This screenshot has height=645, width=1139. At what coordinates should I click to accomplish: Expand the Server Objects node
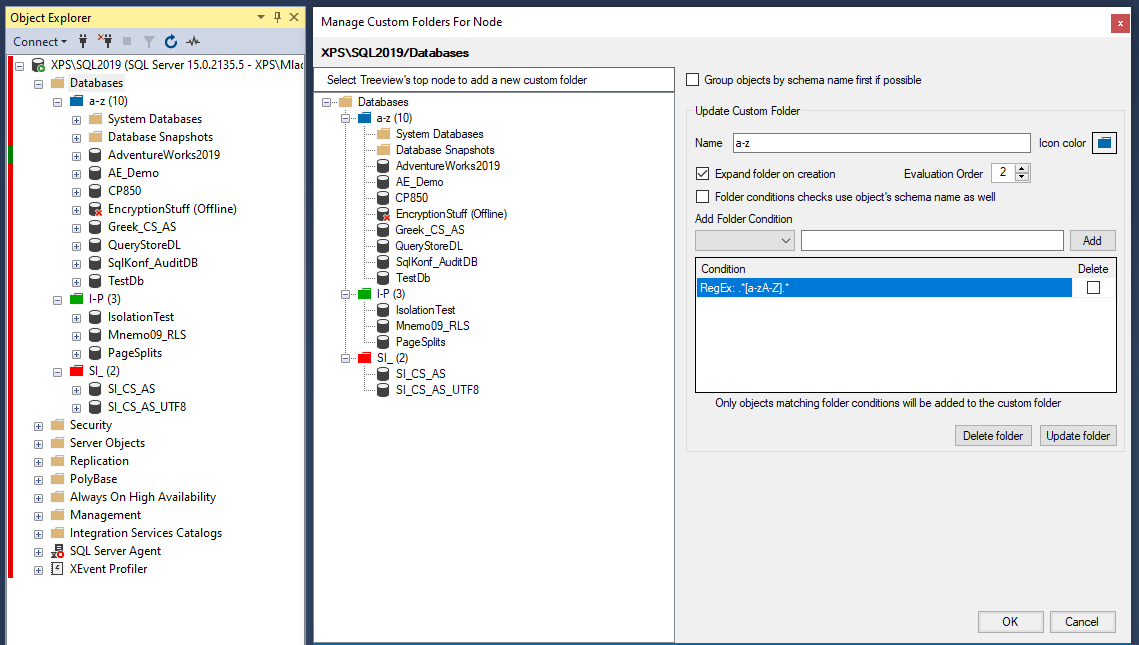38,444
